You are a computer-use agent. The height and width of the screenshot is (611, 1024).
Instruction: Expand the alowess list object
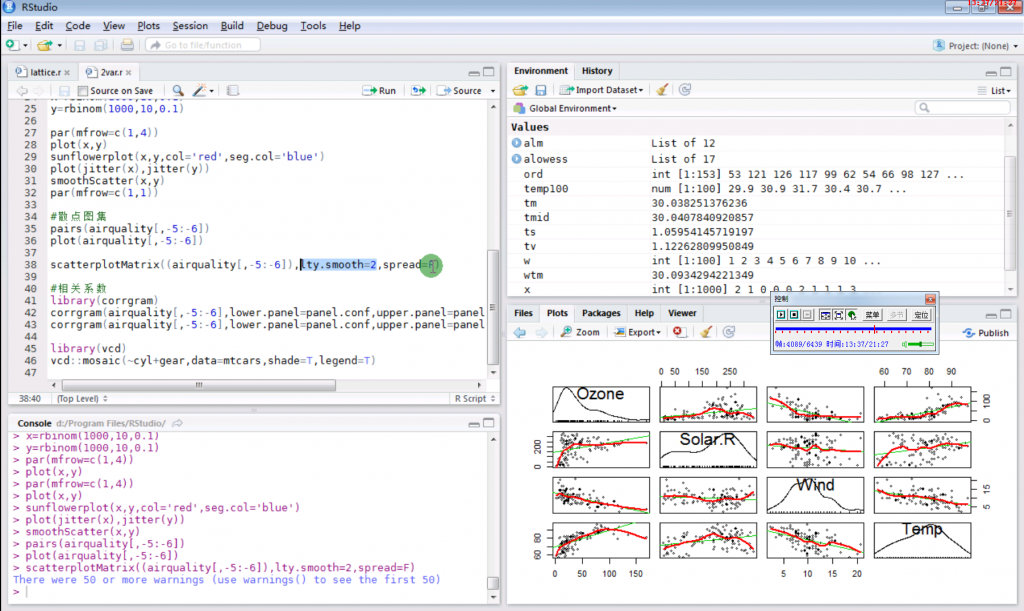pos(517,159)
